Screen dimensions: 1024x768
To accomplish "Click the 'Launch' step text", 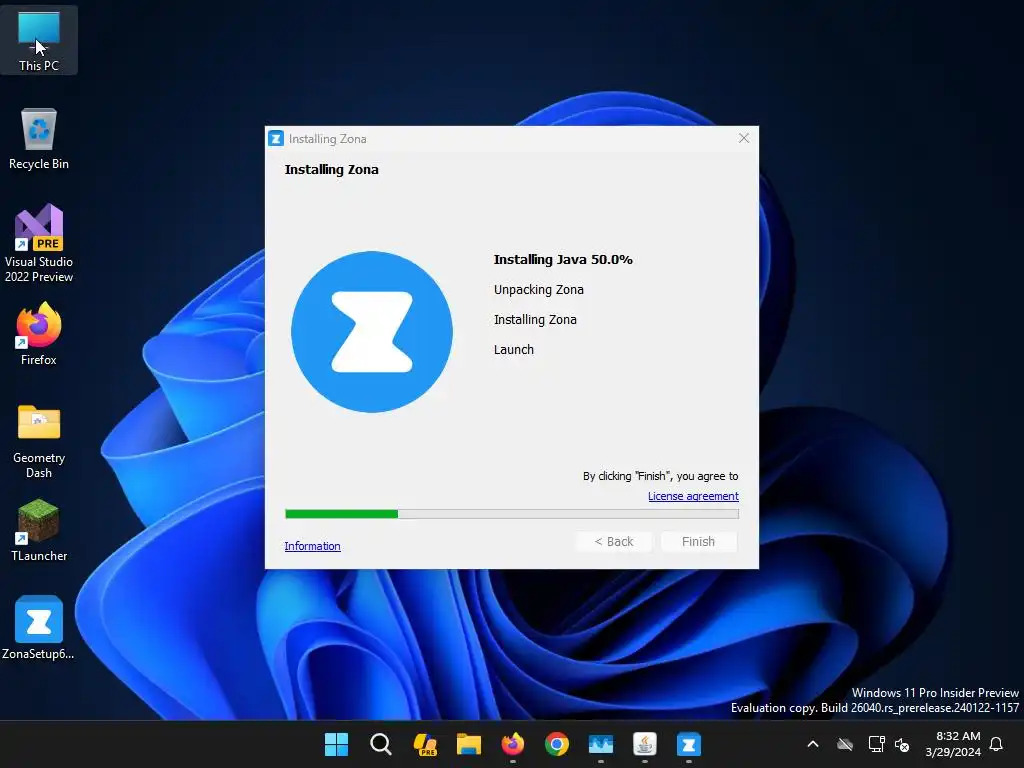I will pos(513,349).
